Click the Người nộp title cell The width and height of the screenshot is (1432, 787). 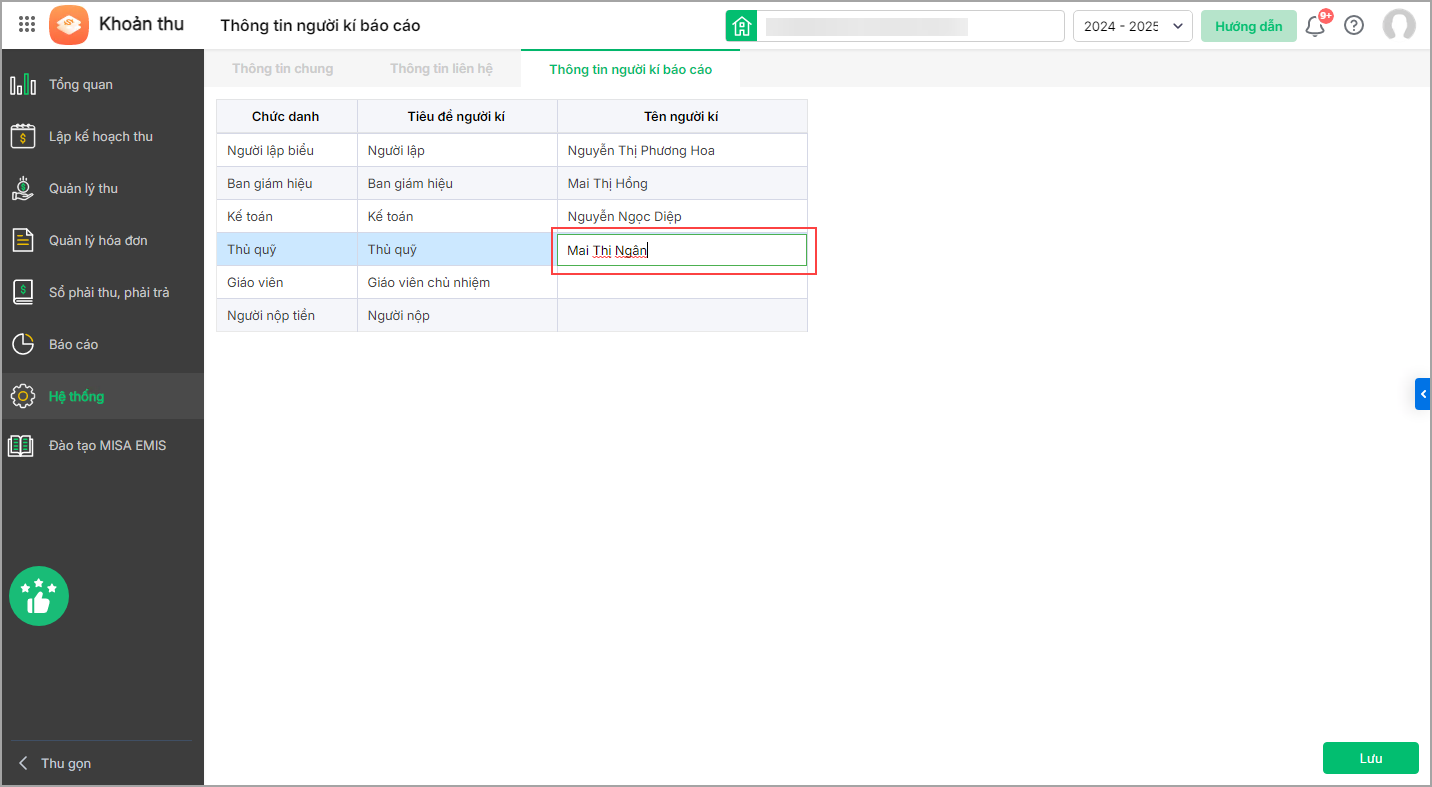click(457, 315)
